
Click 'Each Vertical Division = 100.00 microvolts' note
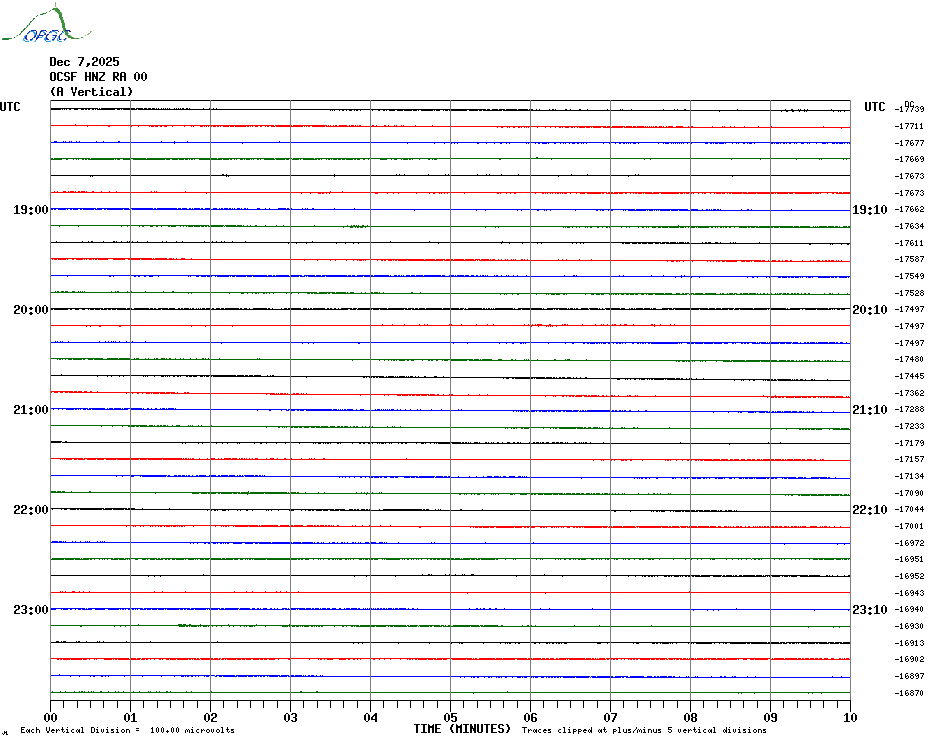point(128,730)
